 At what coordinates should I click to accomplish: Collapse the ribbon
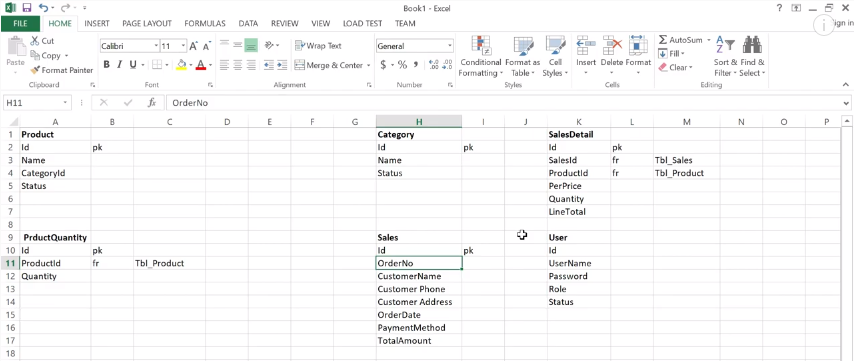tap(846, 84)
